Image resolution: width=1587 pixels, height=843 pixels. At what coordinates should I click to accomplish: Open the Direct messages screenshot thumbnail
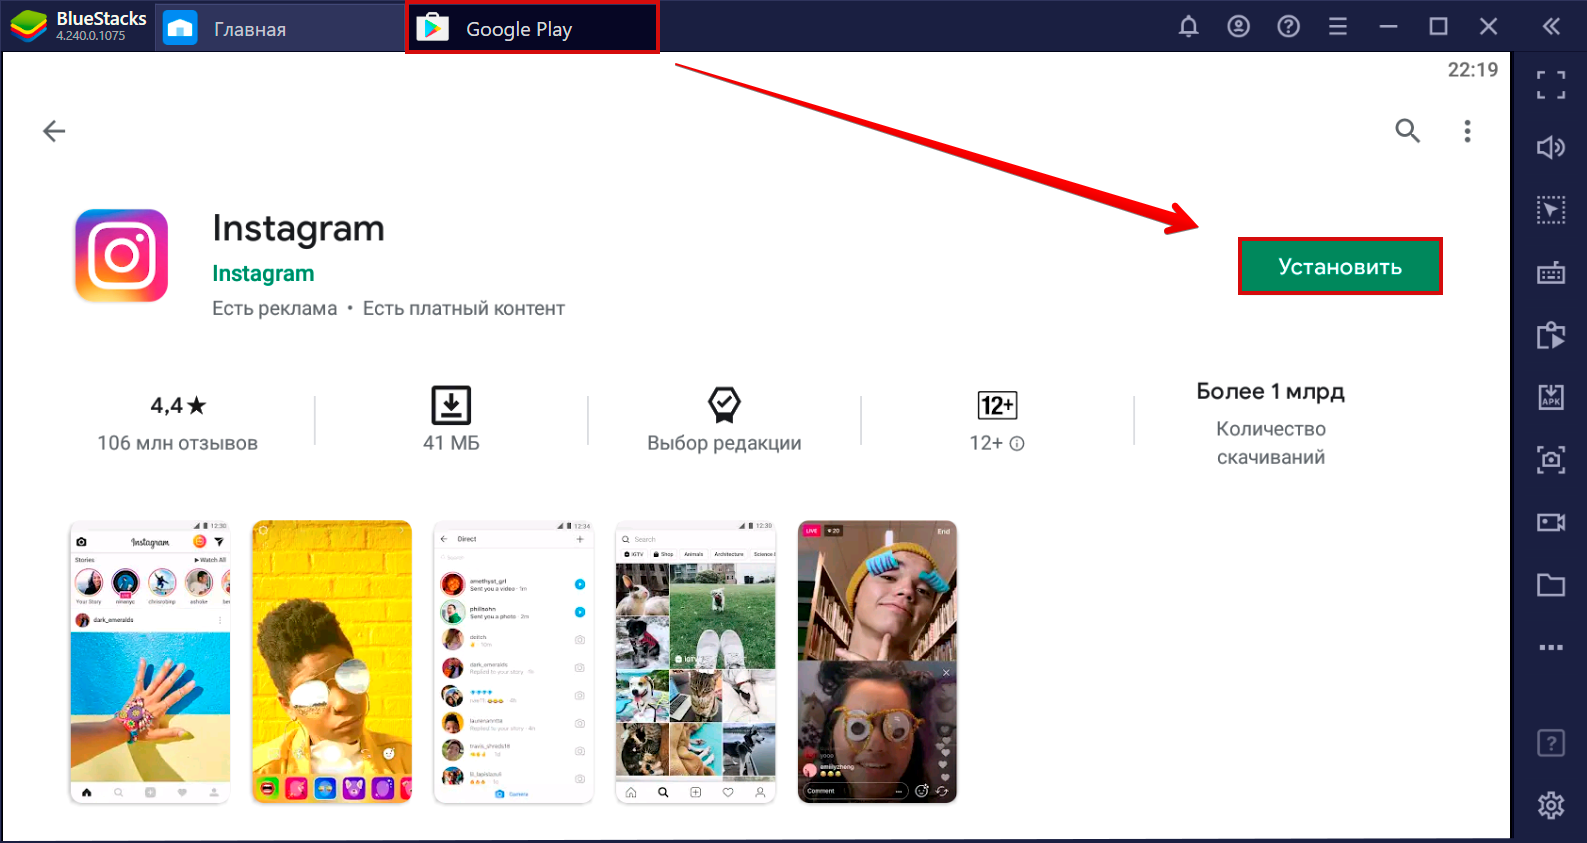click(x=514, y=662)
